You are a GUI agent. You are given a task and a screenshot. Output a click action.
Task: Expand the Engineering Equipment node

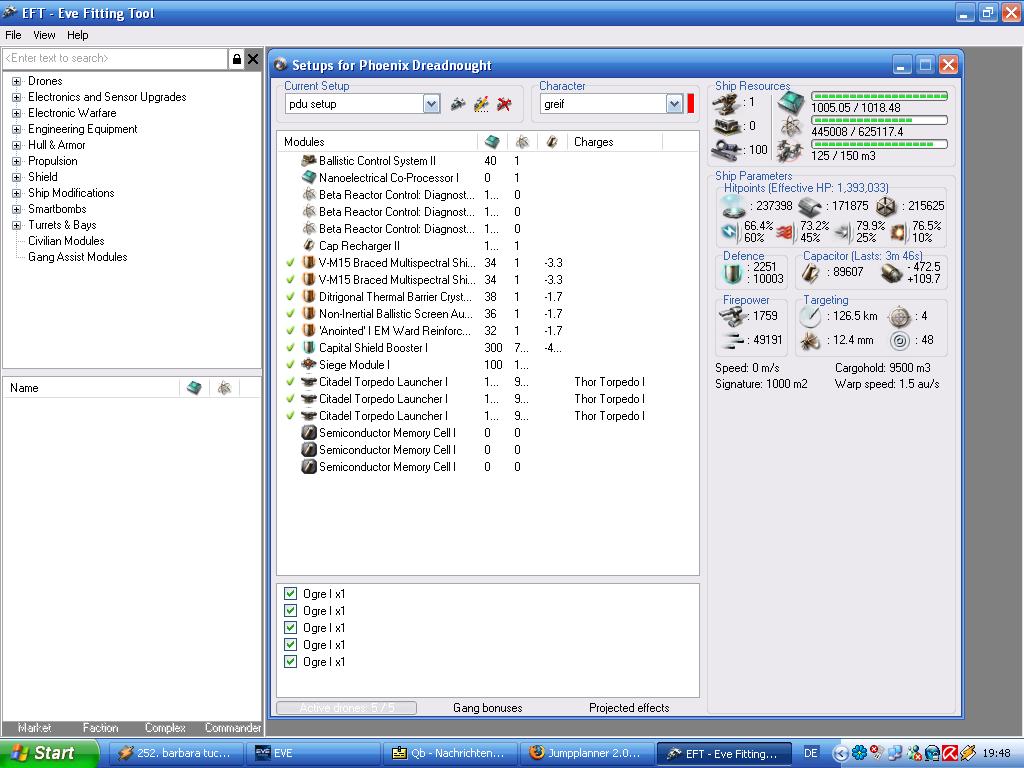[x=16, y=129]
